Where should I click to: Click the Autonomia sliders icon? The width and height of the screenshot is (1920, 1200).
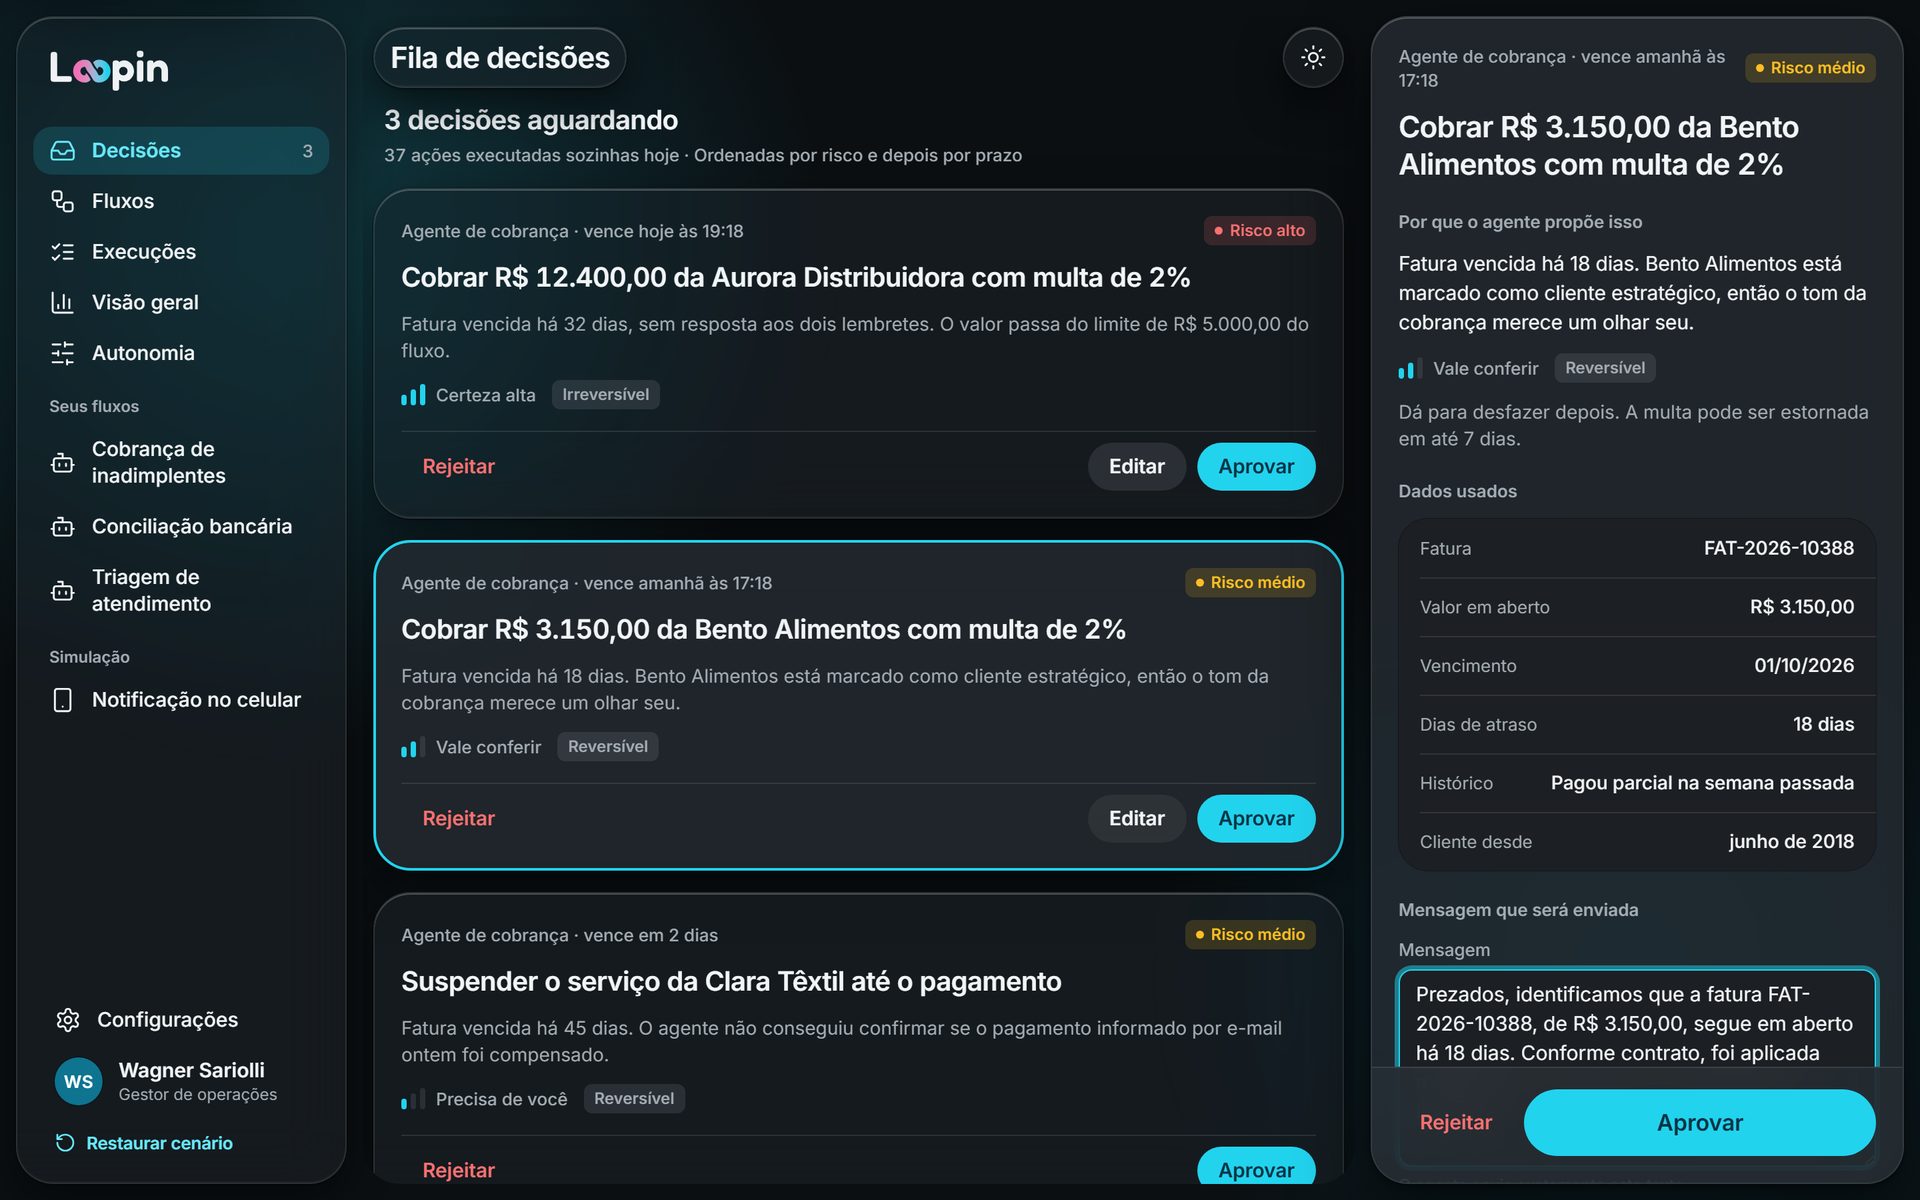click(63, 353)
